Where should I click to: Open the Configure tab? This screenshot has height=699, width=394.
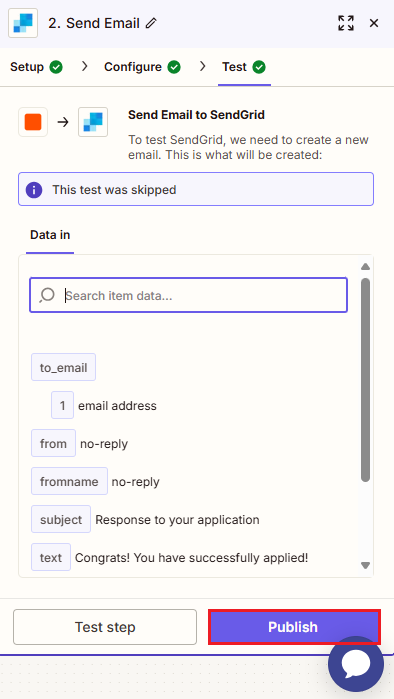pyautogui.click(x=142, y=67)
